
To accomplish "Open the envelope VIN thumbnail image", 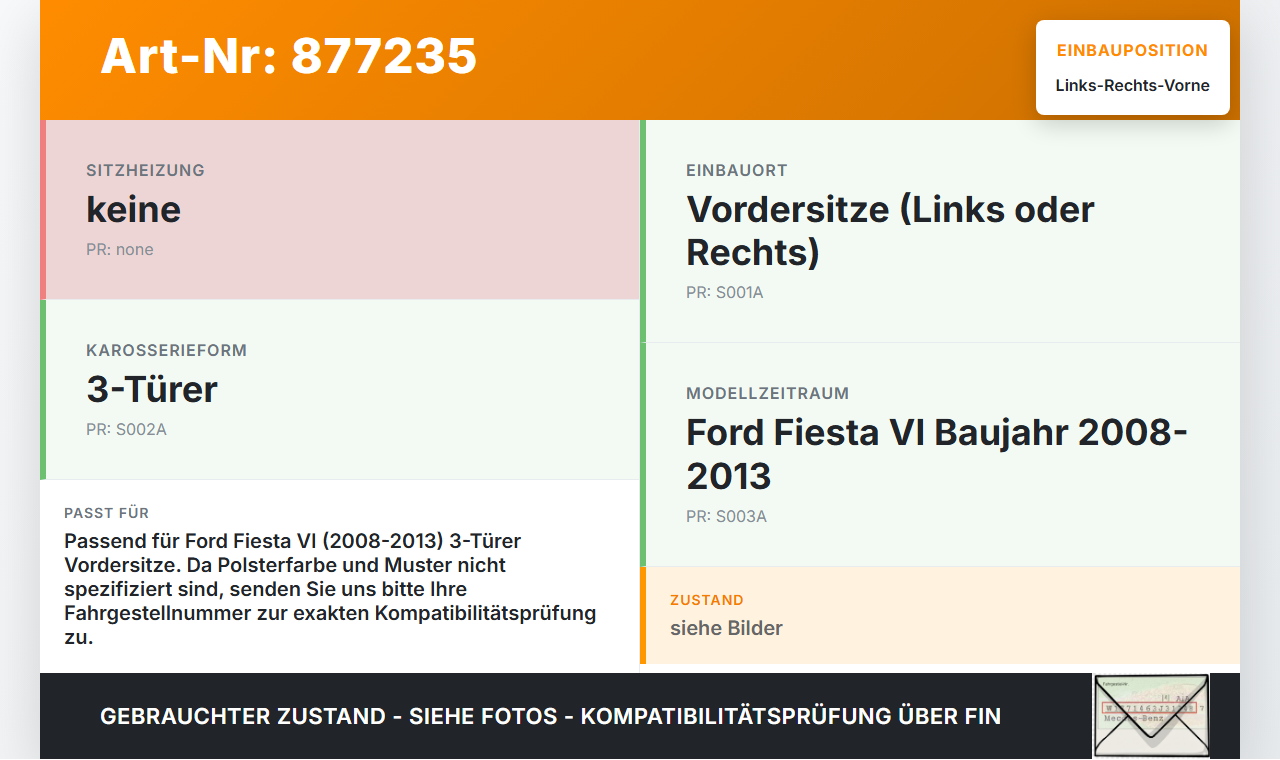I will click(1151, 716).
